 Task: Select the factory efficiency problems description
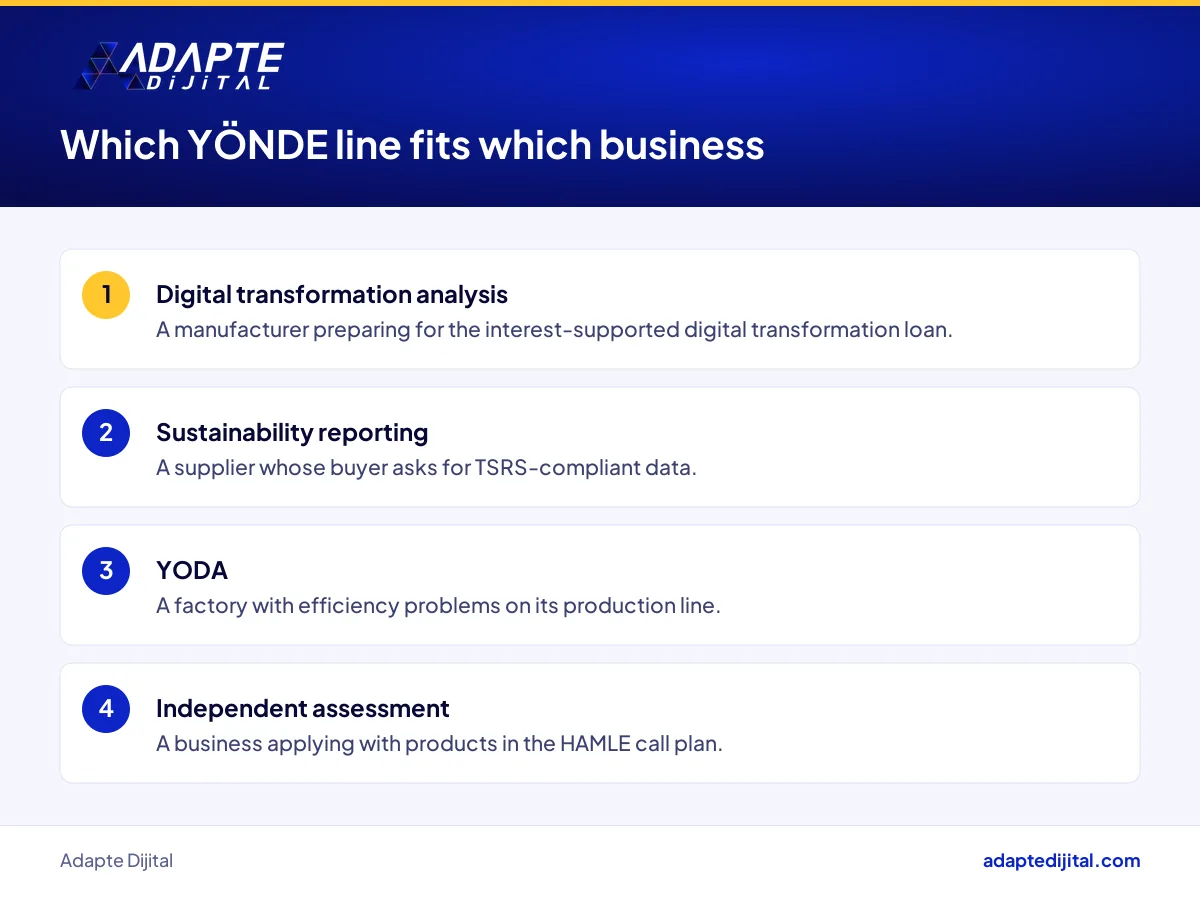(438, 606)
